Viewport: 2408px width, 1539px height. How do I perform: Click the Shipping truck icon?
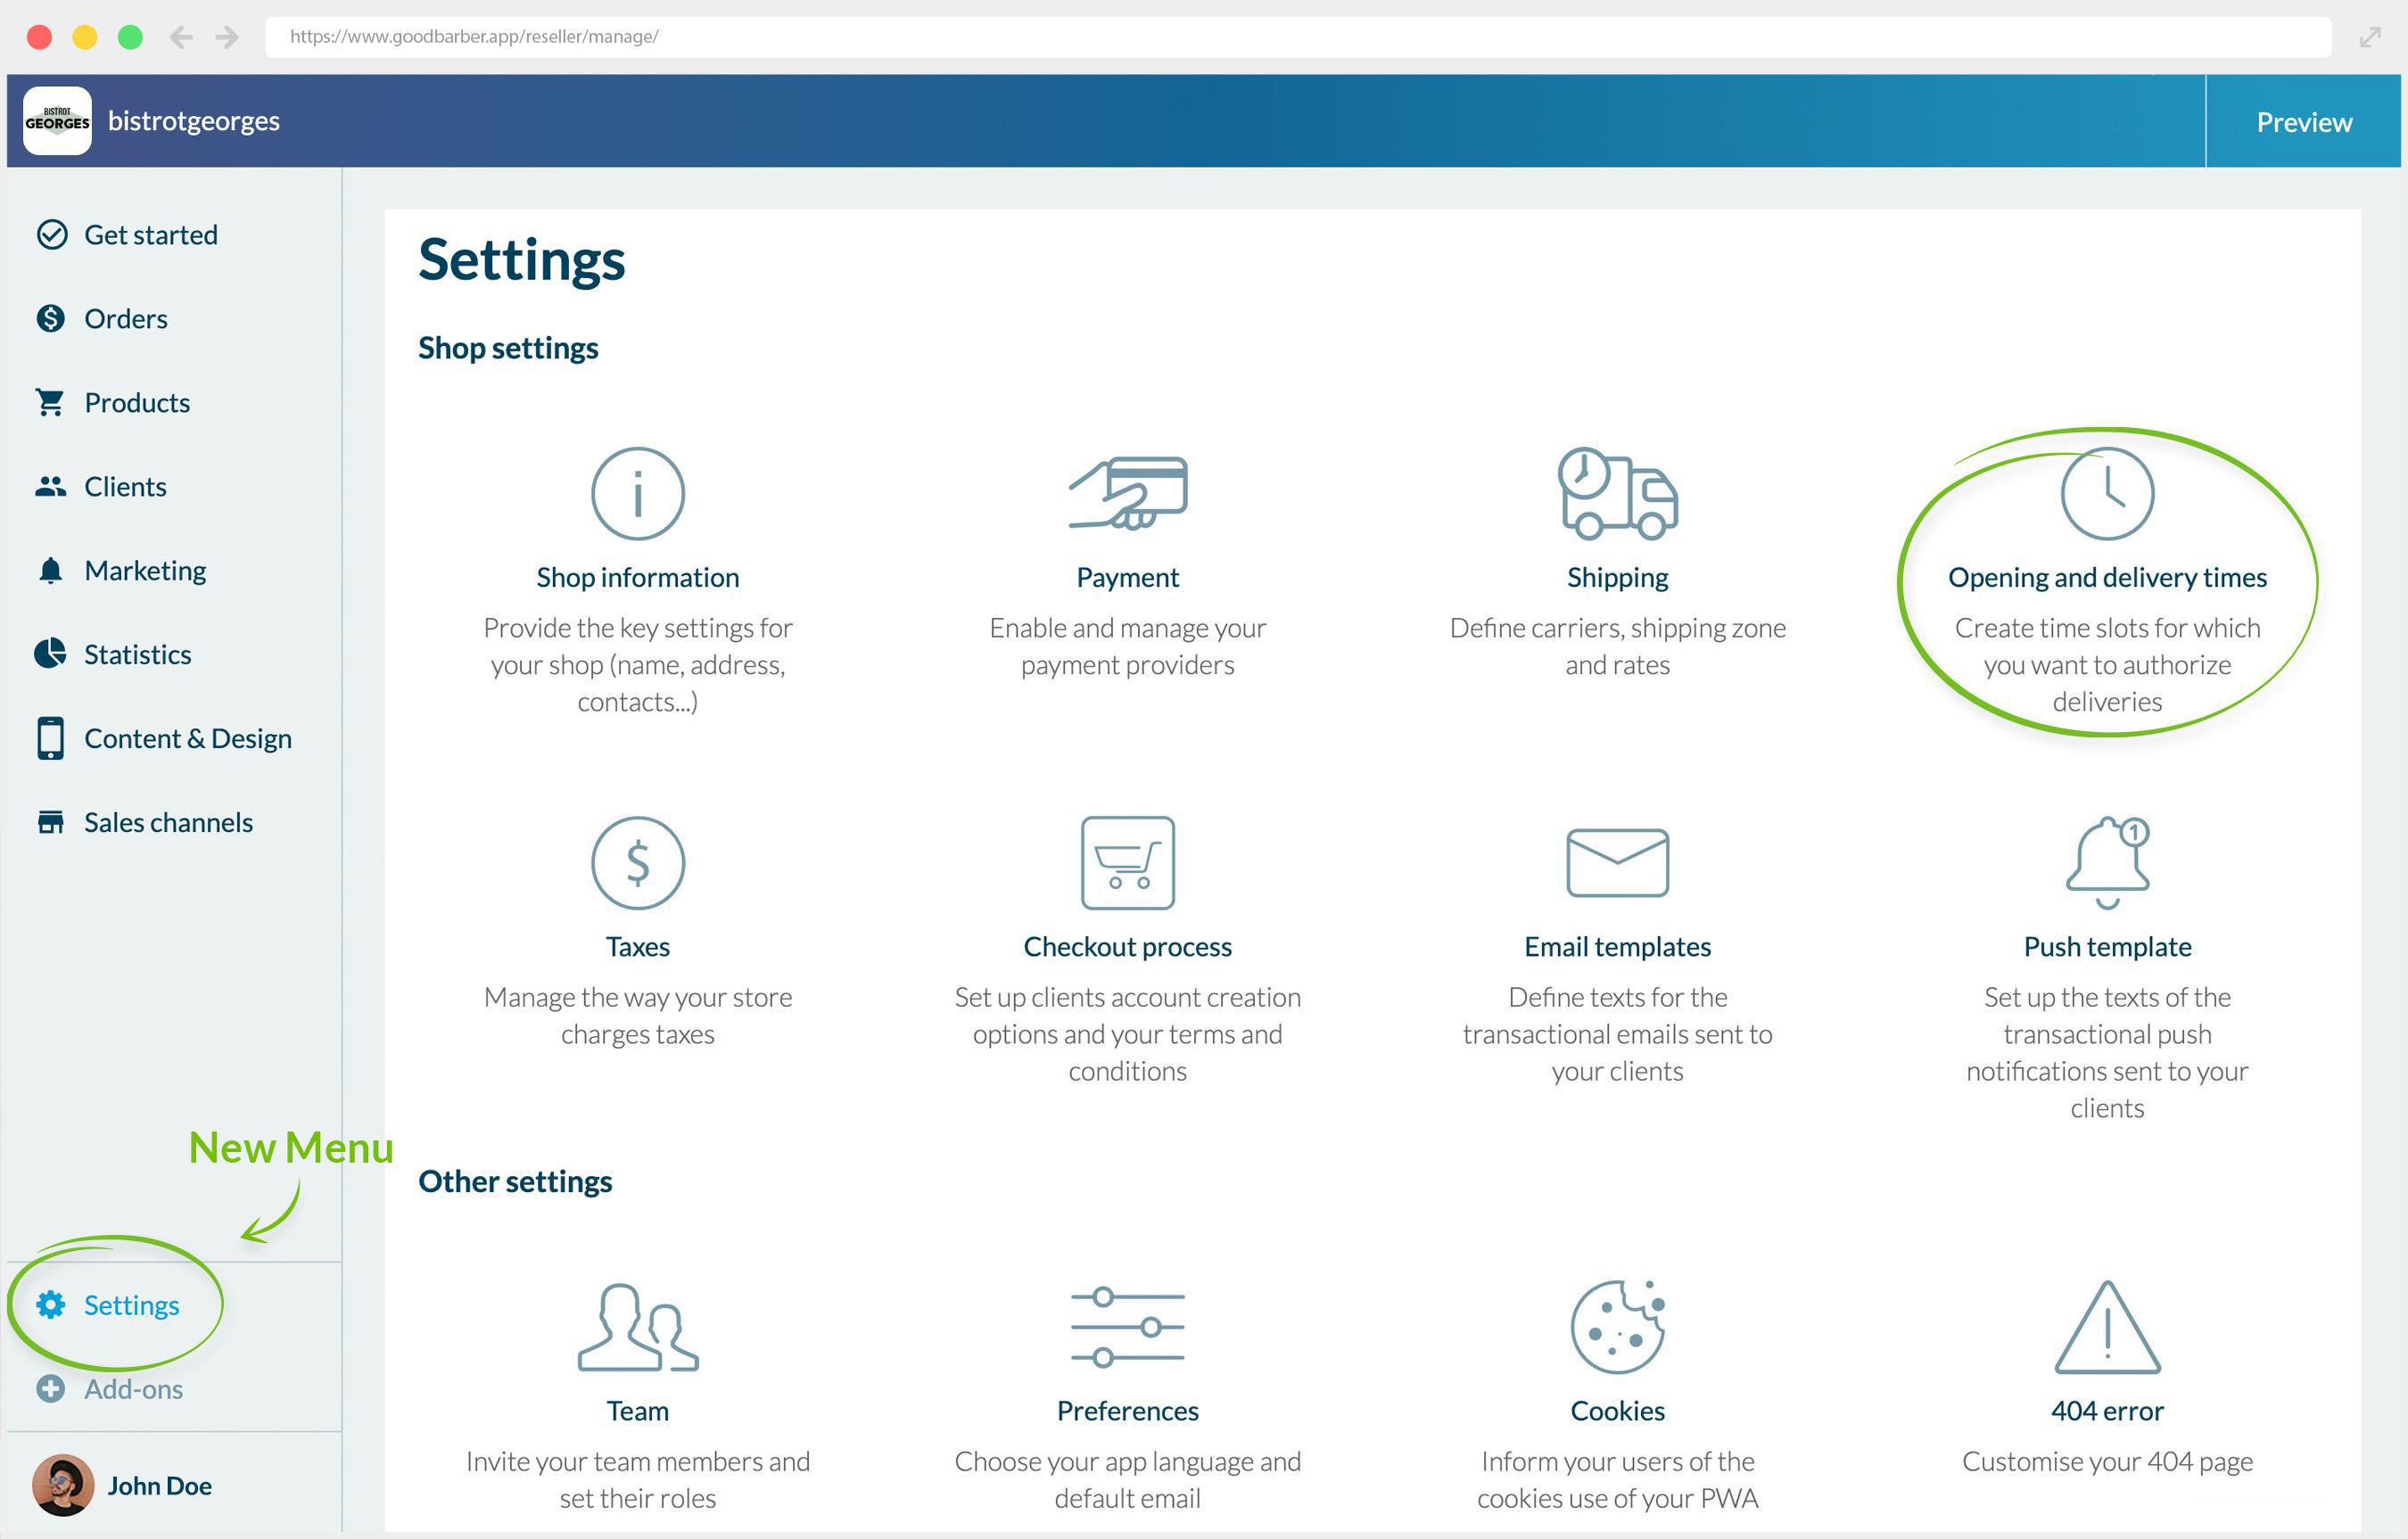(1617, 493)
